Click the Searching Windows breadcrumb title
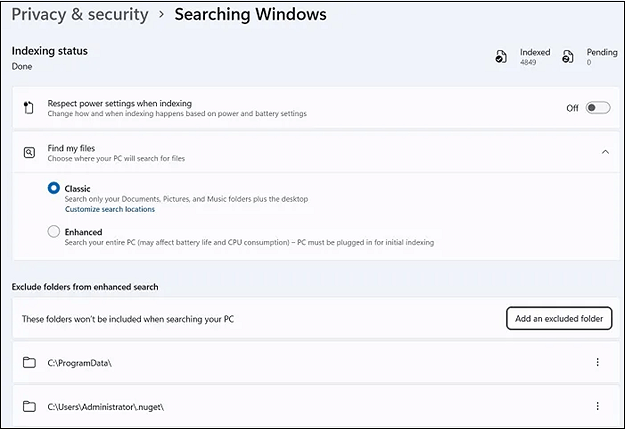This screenshot has width=626, height=429. point(250,15)
